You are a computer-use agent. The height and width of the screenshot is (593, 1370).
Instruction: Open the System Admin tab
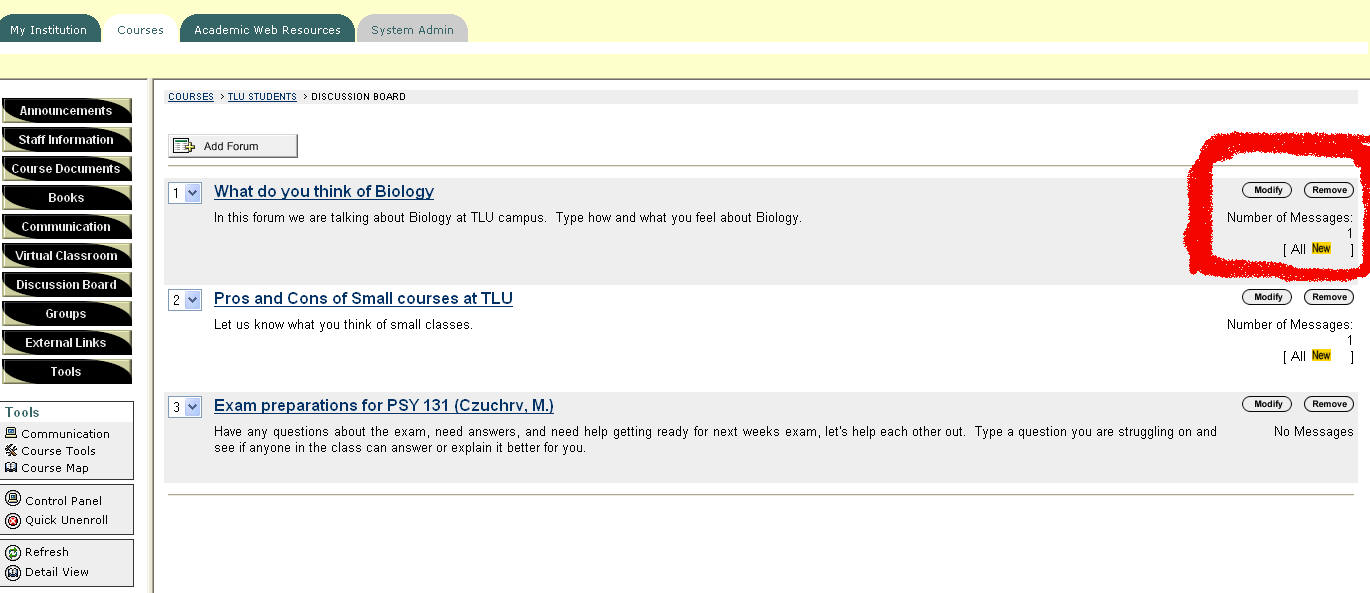click(412, 29)
